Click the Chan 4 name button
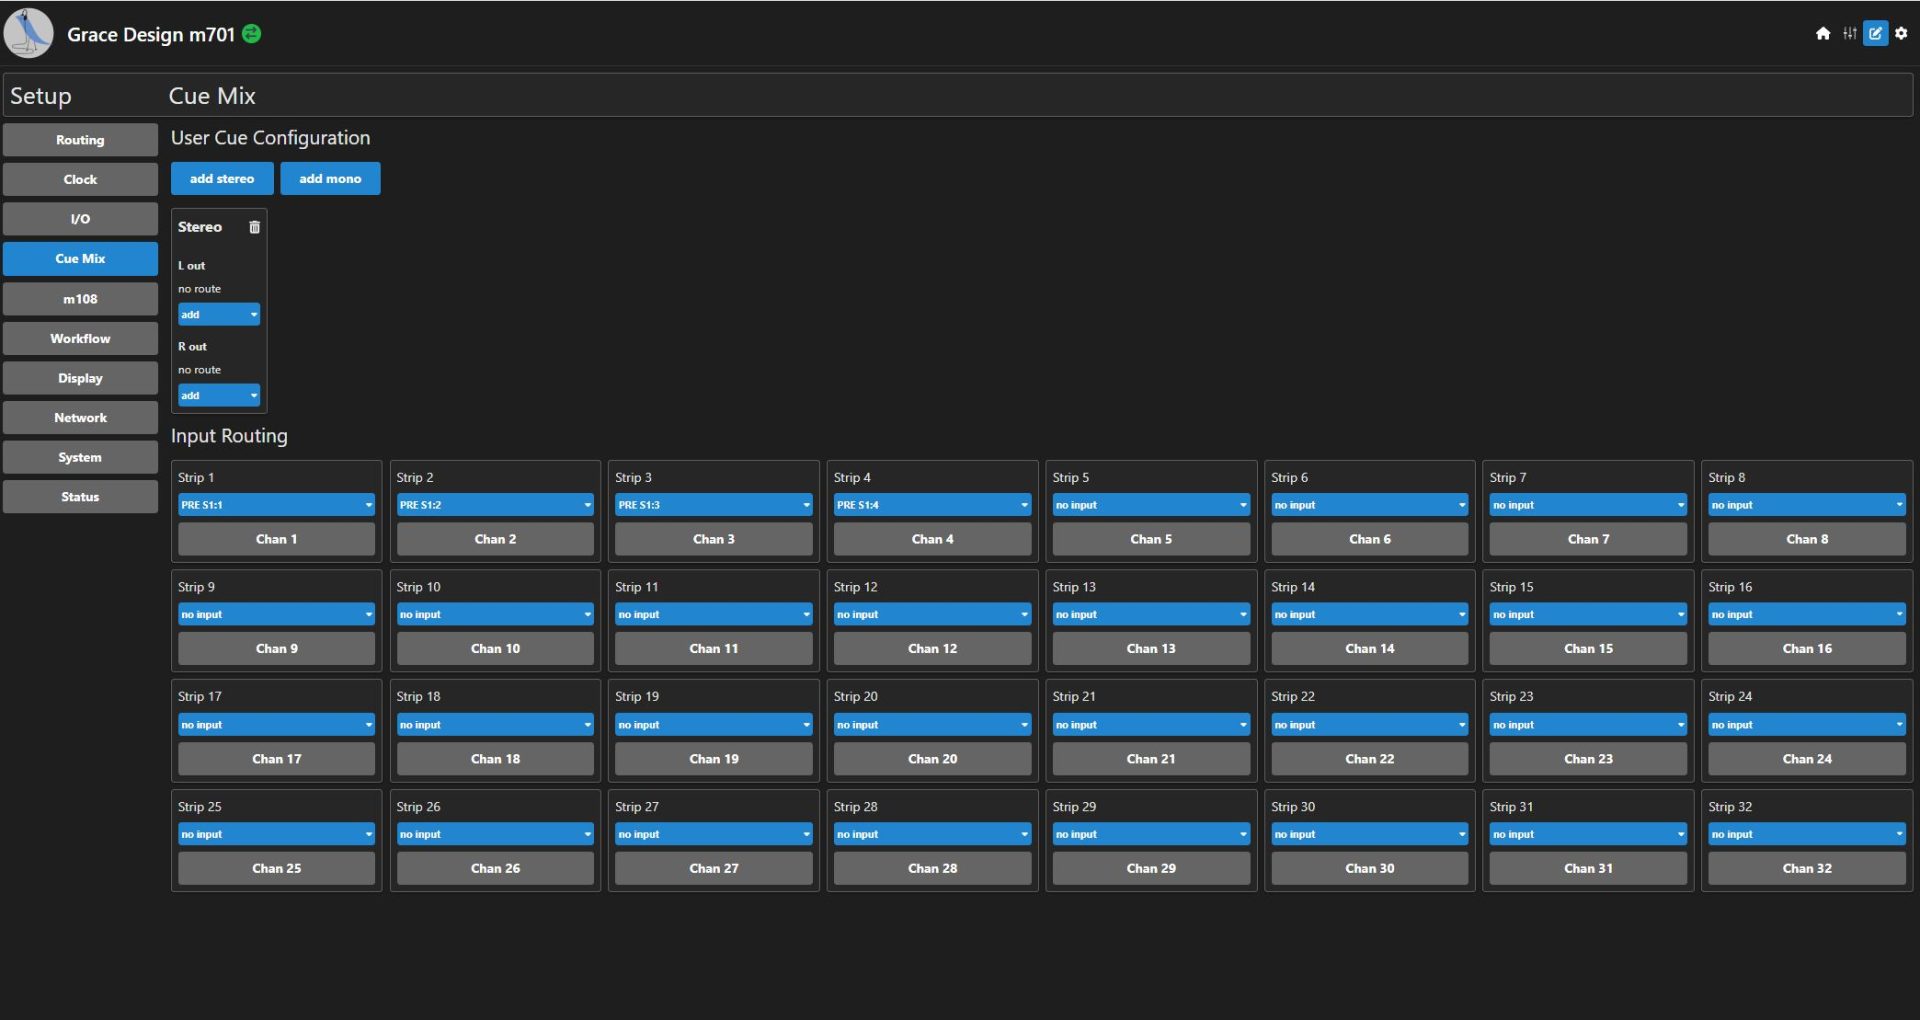The width and height of the screenshot is (1920, 1020). (932, 539)
